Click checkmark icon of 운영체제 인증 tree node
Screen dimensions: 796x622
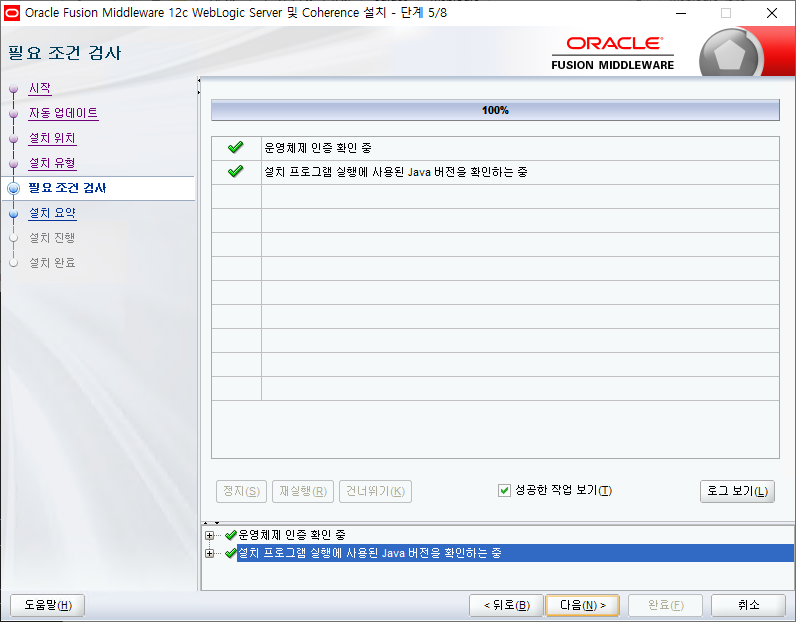point(231,535)
